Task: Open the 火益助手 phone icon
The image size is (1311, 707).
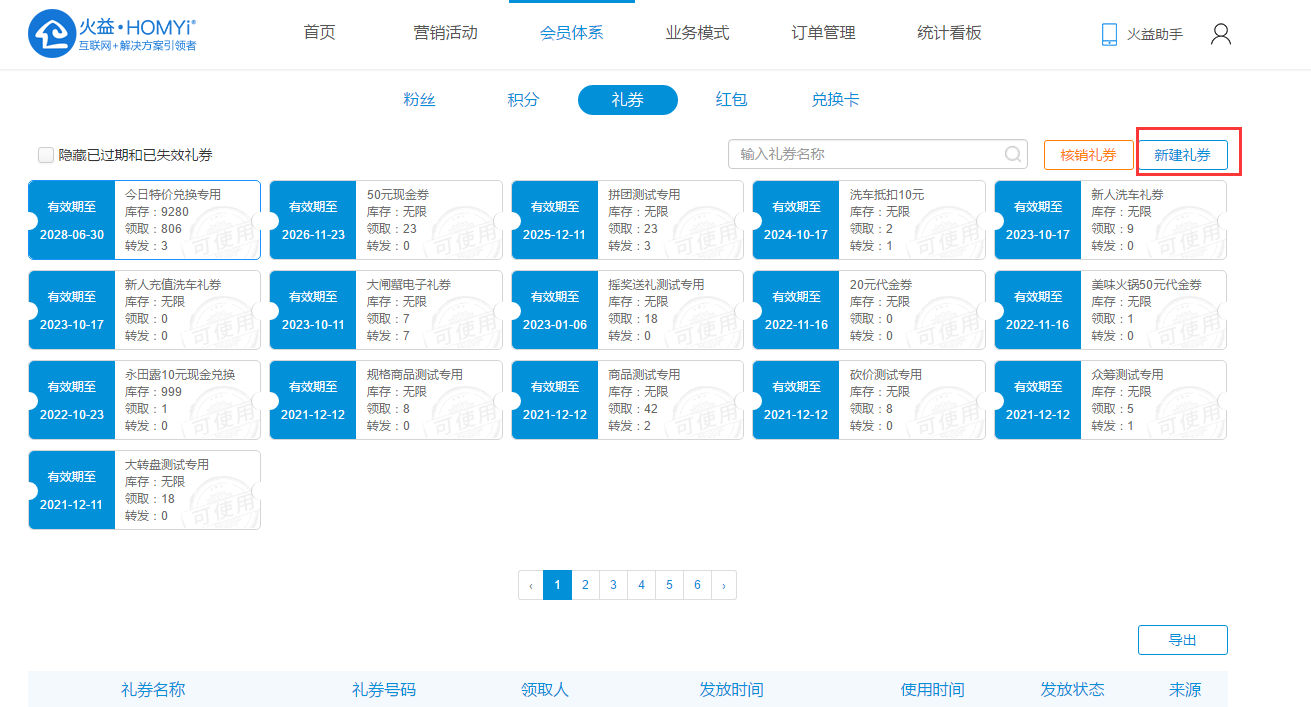Action: pyautogui.click(x=1109, y=34)
